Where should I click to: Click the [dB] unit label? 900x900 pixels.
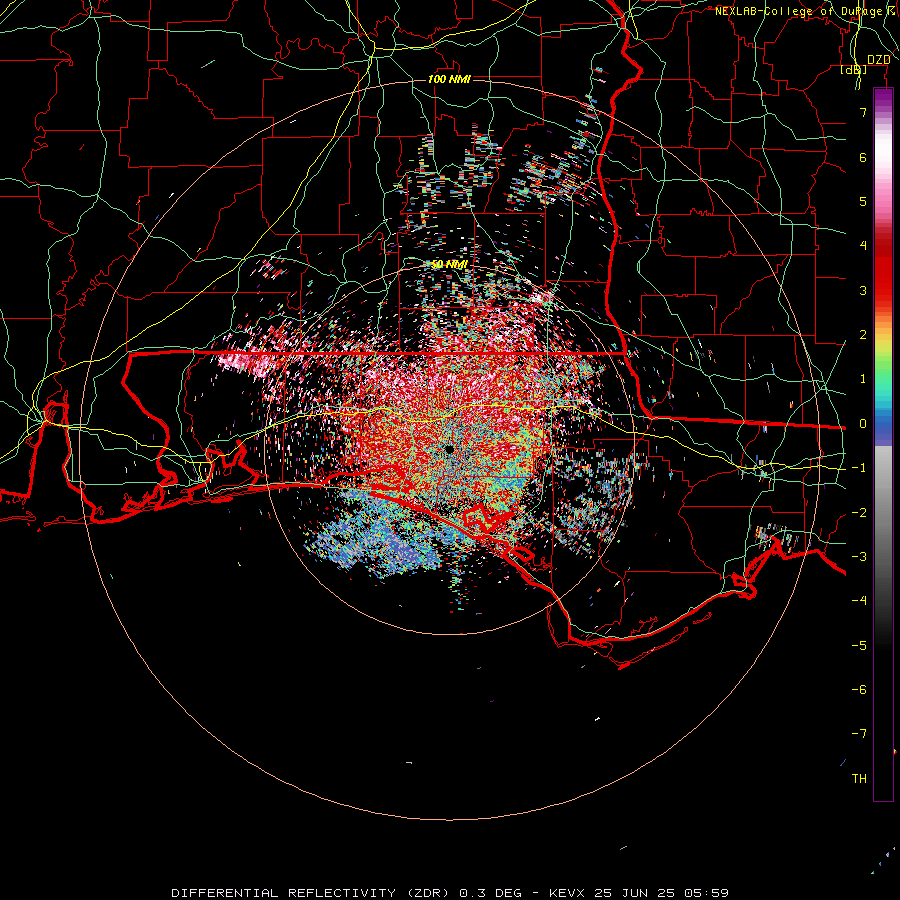point(854,70)
